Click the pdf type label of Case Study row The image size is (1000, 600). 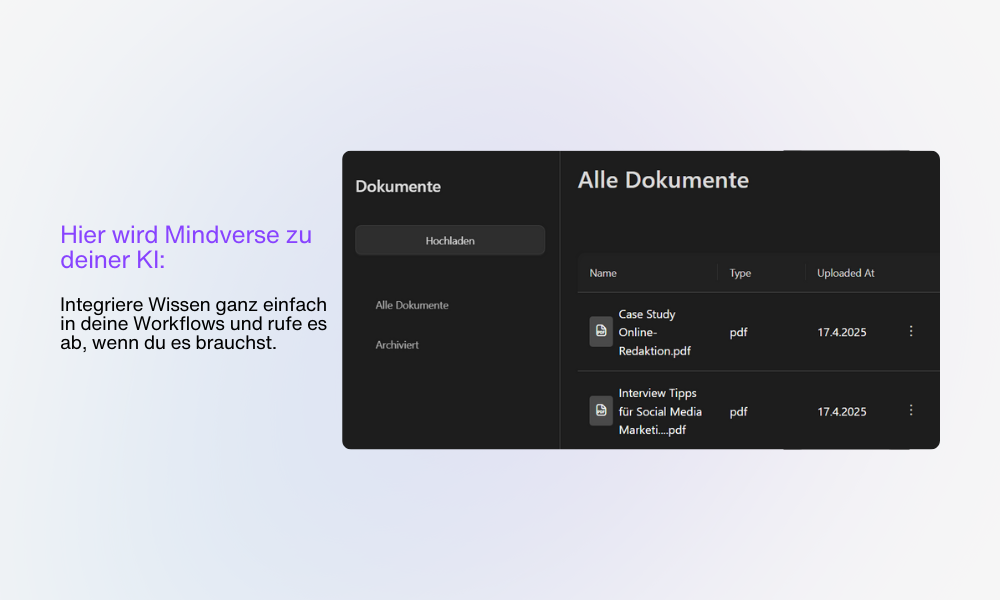click(739, 331)
